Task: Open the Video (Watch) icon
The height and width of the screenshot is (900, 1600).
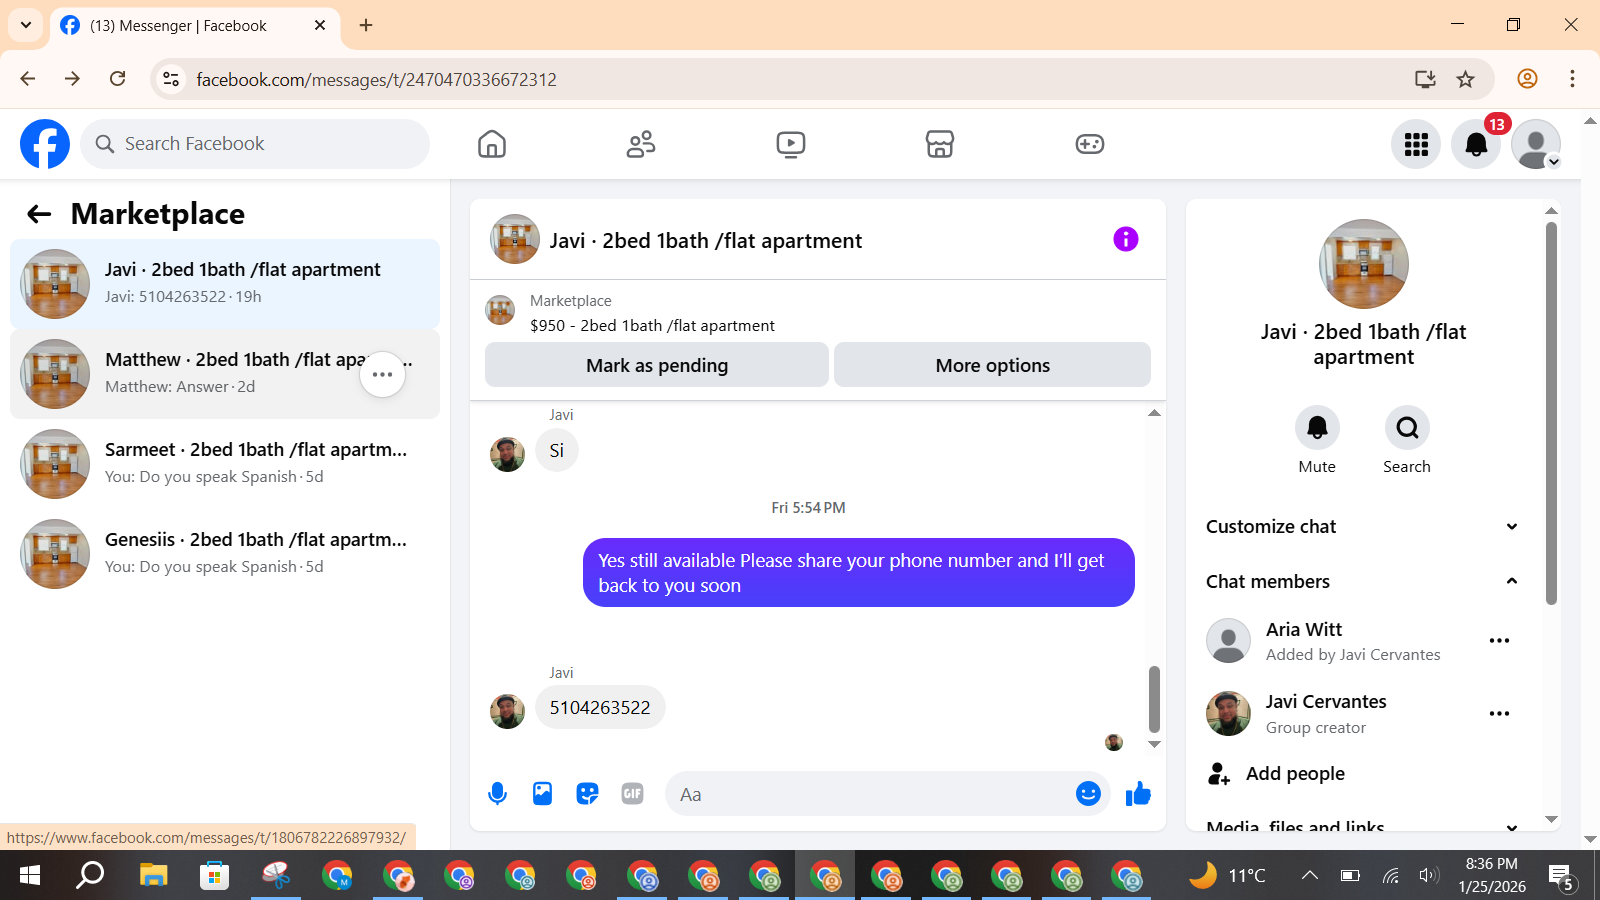Action: [x=791, y=144]
